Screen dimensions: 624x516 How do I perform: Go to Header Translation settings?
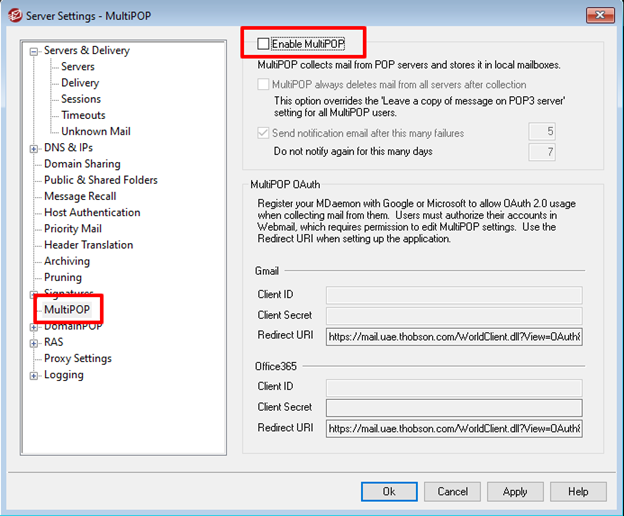click(88, 245)
